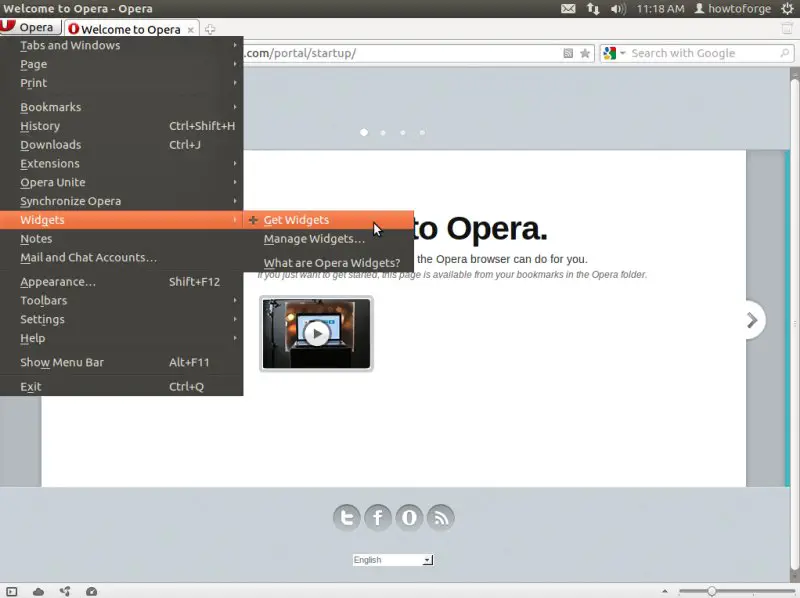The width and height of the screenshot is (800, 598).
Task: Open the power gear system menu
Action: click(788, 9)
